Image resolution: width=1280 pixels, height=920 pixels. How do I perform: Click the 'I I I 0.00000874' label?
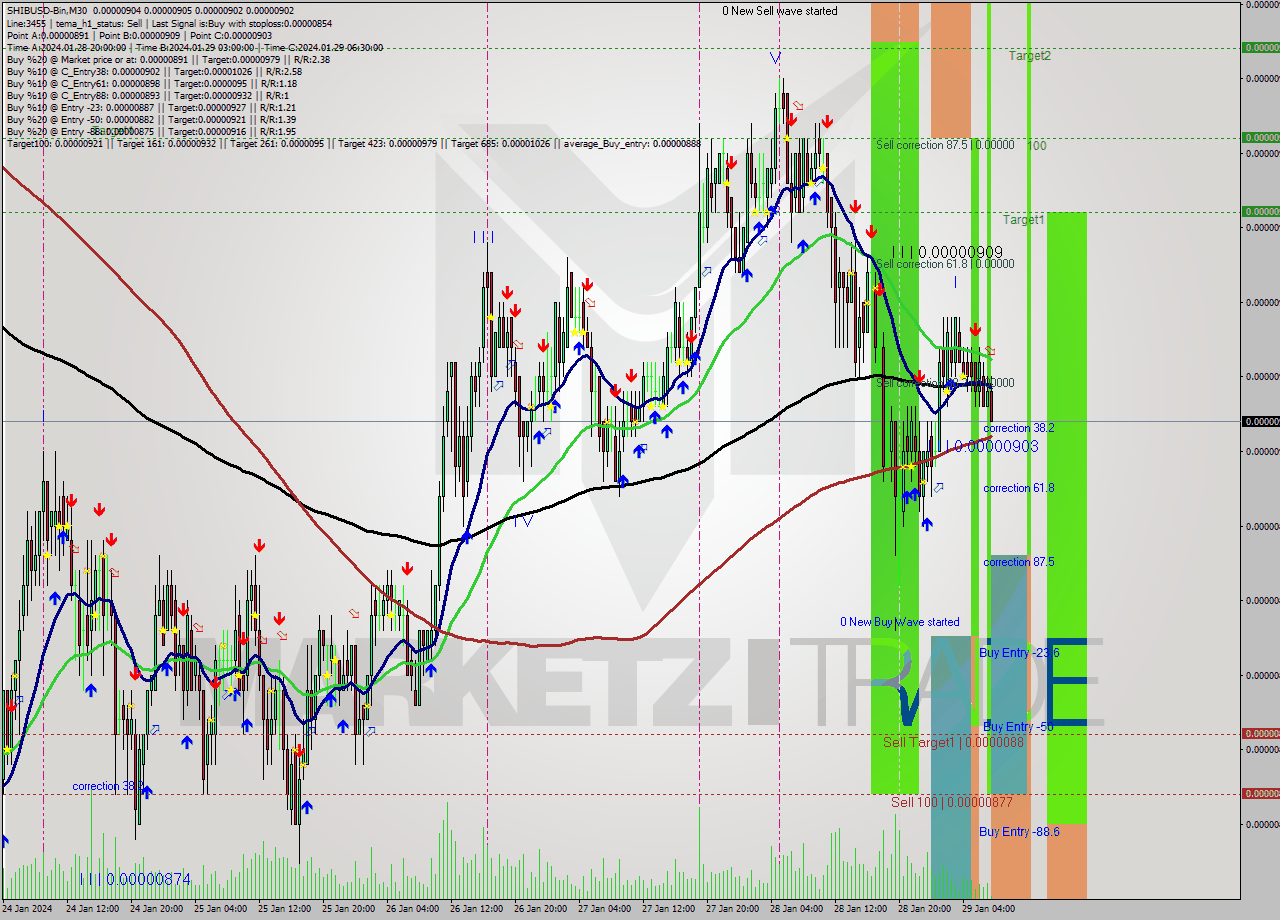coord(136,879)
